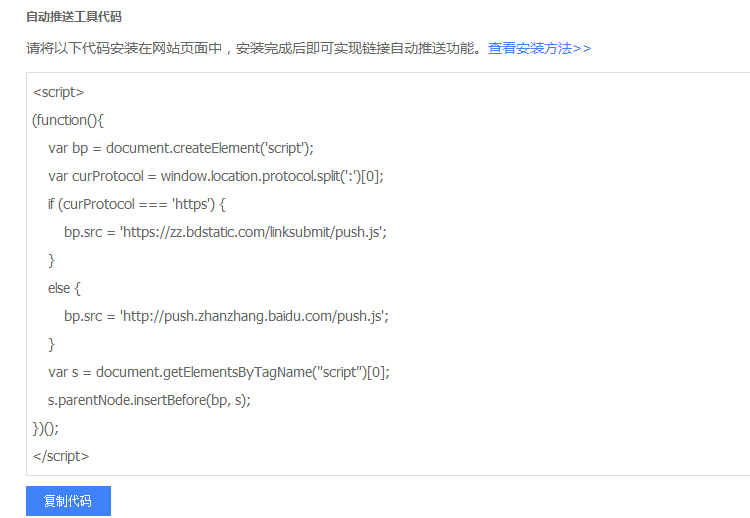Click the s.parentNode.insertBefore line
Viewport: 750px width, 518px height.
coord(148,400)
